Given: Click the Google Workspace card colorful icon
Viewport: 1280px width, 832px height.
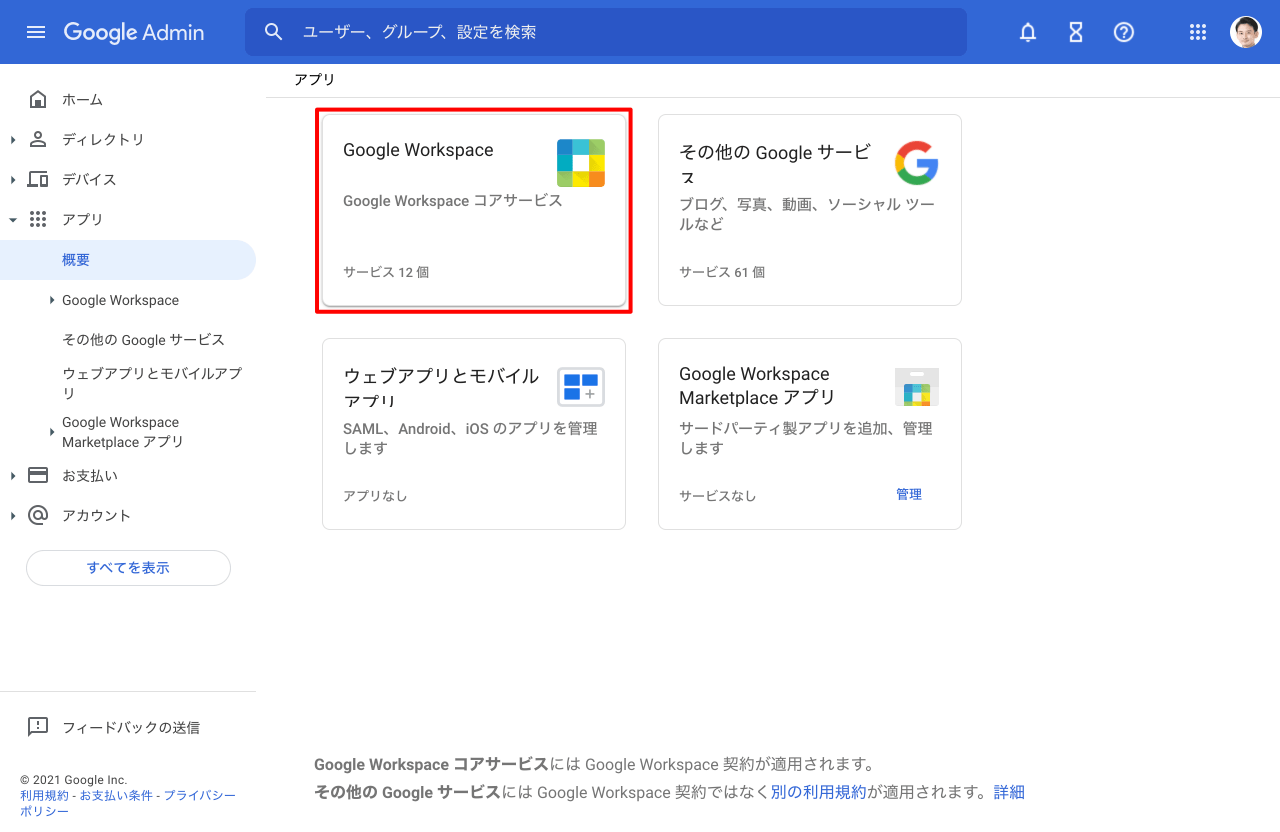Looking at the screenshot, I should coord(581,163).
